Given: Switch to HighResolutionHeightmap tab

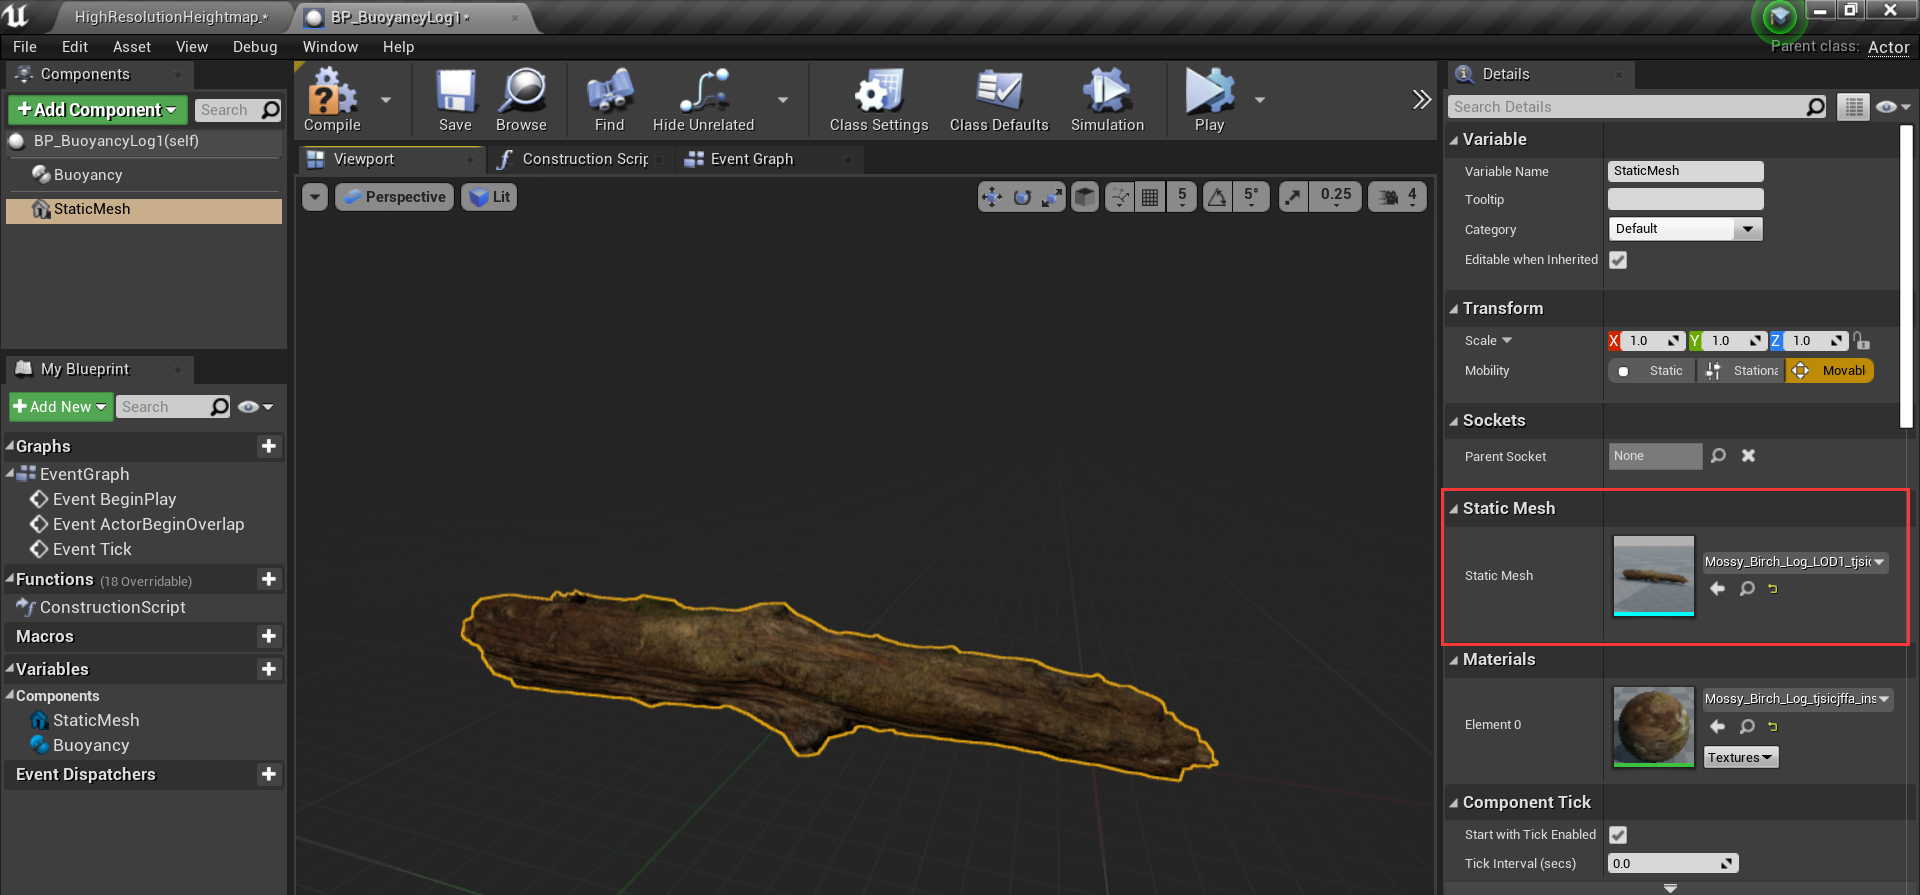Looking at the screenshot, I should pos(170,17).
